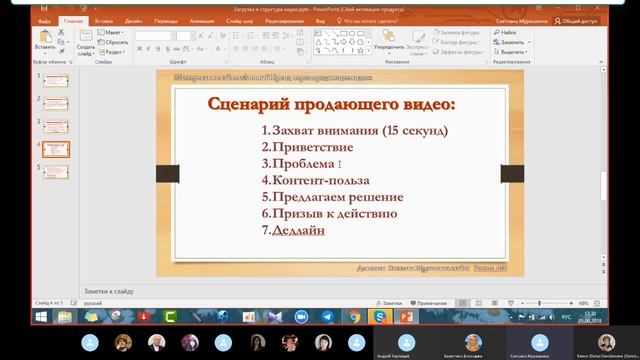Adjust the zoom slider in the status bar

[540, 303]
